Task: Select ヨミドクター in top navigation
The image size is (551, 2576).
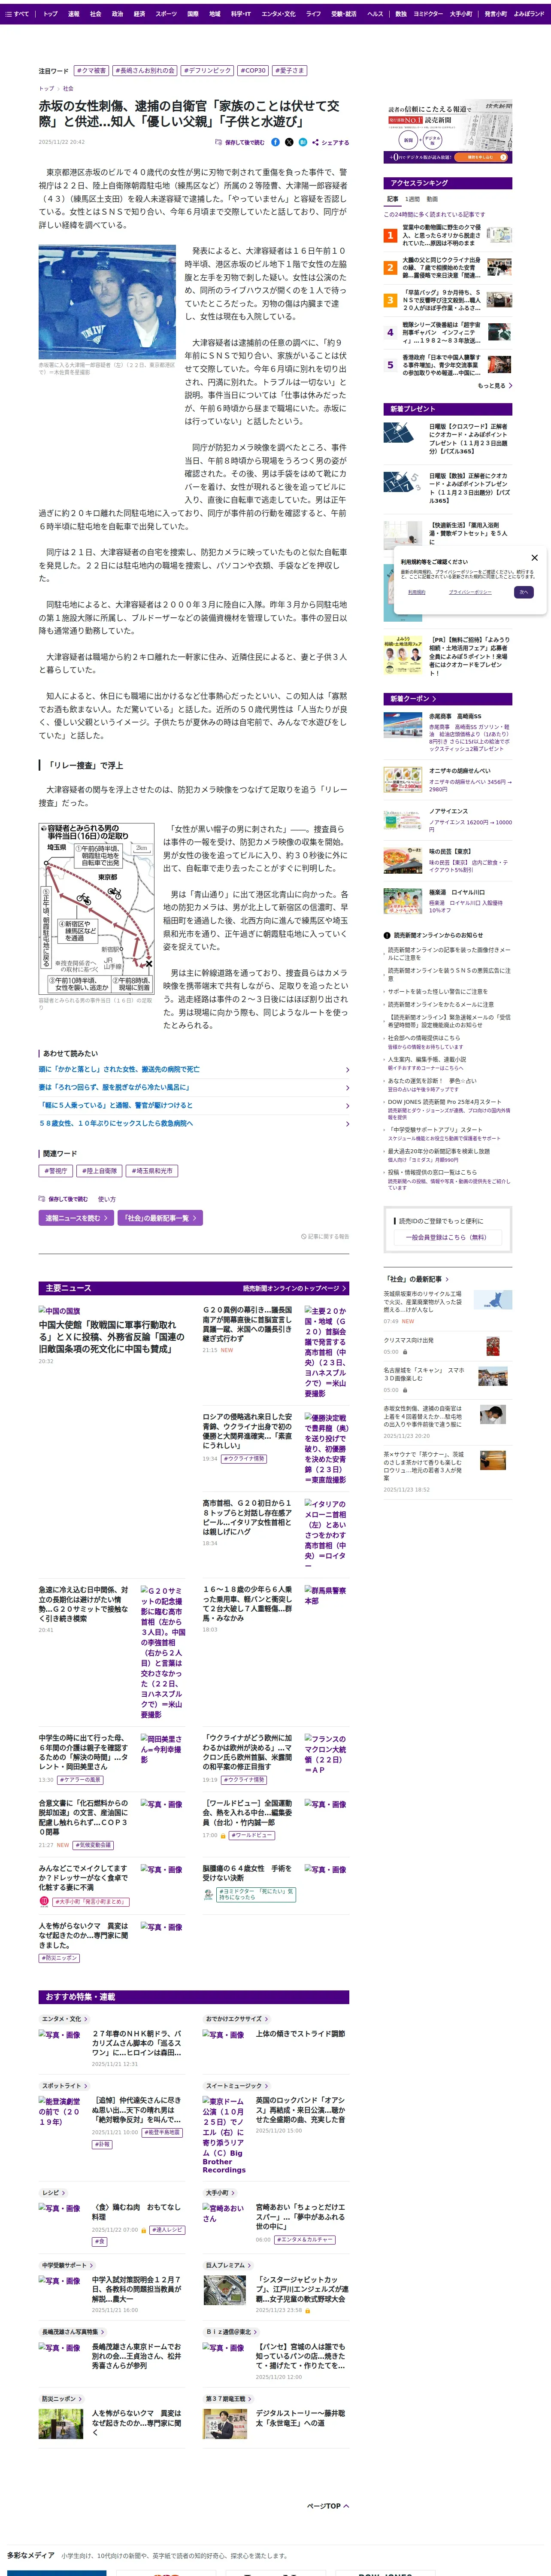Action: 428,14
